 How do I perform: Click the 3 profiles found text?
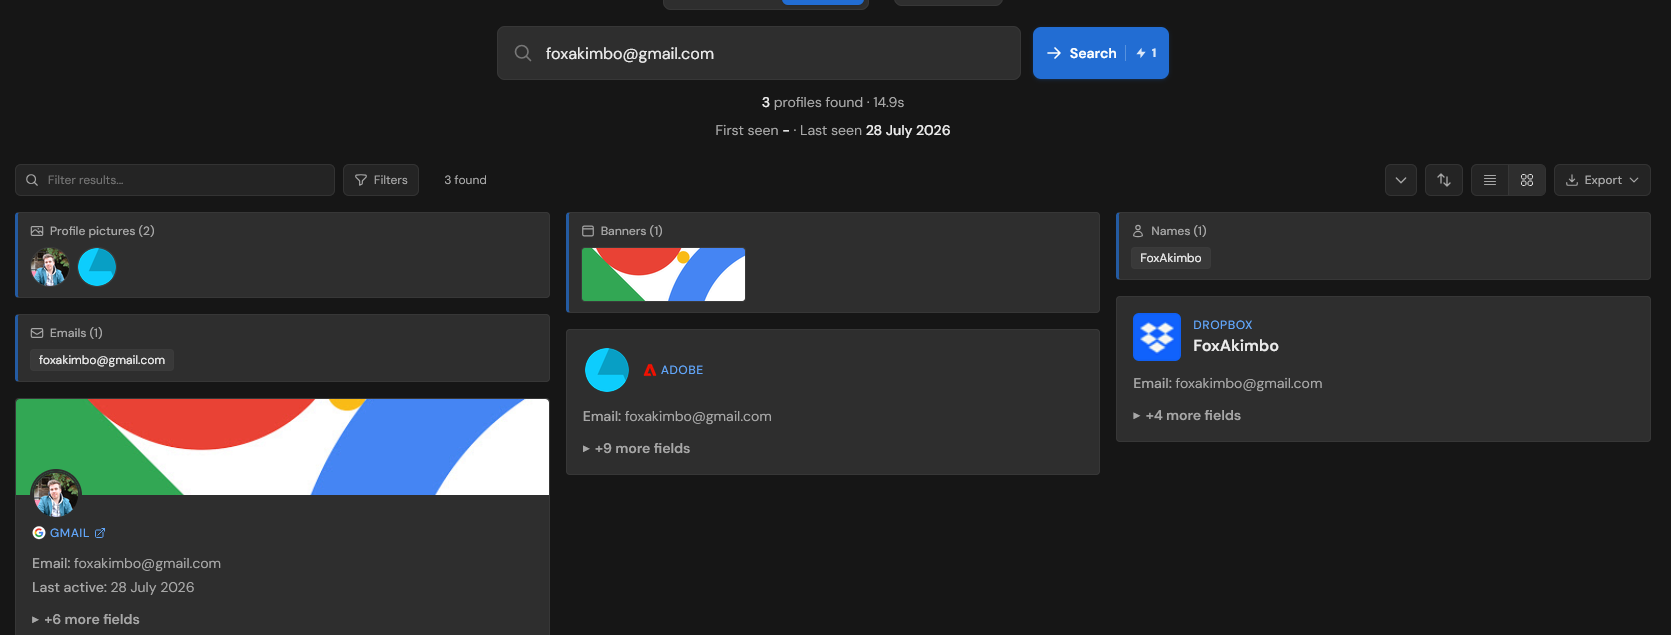812,102
